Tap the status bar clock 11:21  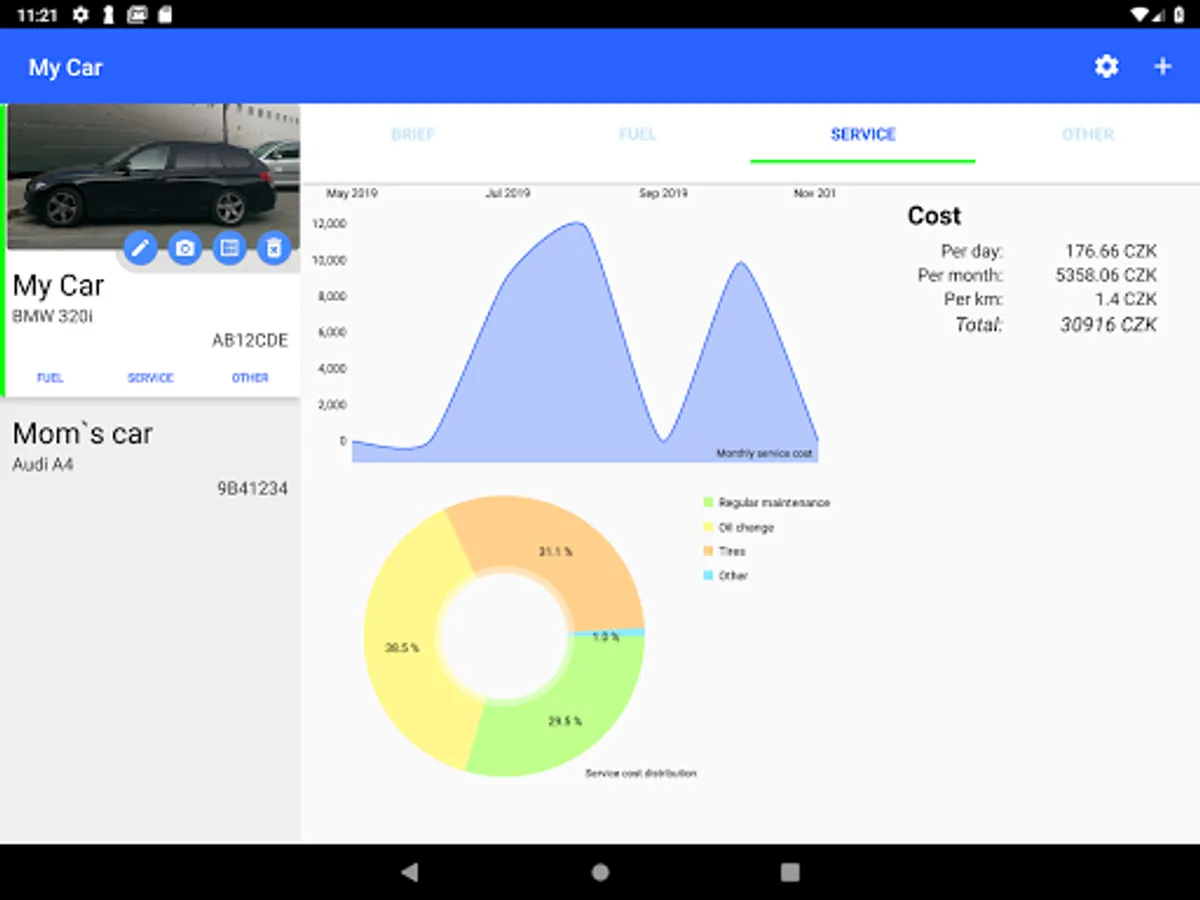(37, 15)
